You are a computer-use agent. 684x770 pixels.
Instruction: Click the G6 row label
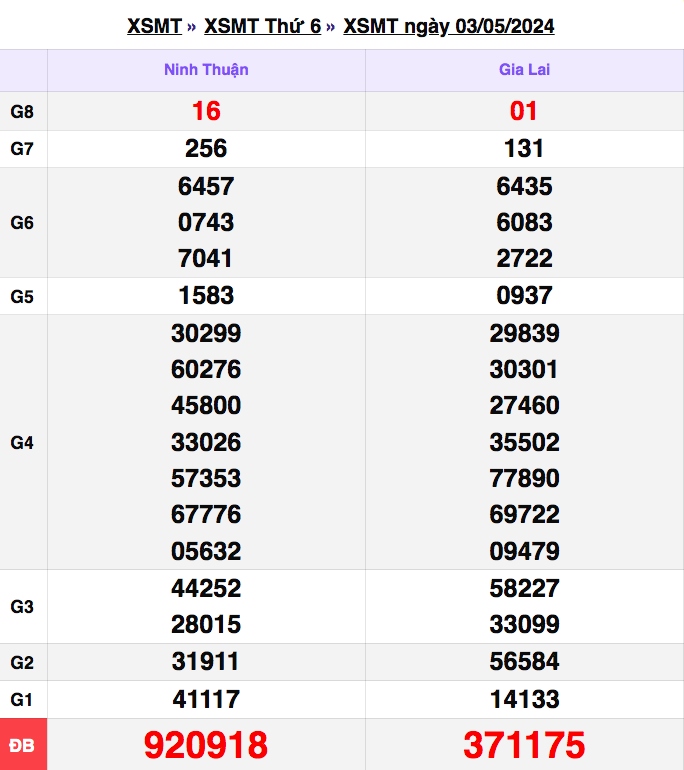[x=22, y=223]
